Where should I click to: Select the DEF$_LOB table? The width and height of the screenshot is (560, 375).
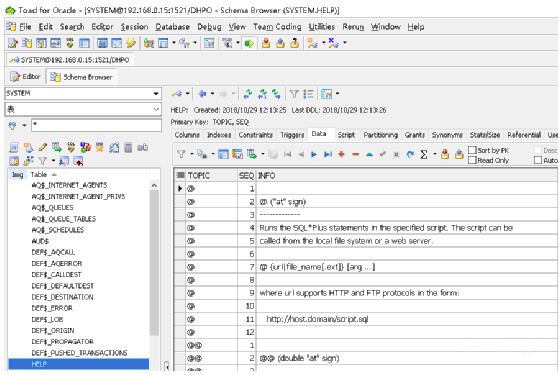click(47, 319)
